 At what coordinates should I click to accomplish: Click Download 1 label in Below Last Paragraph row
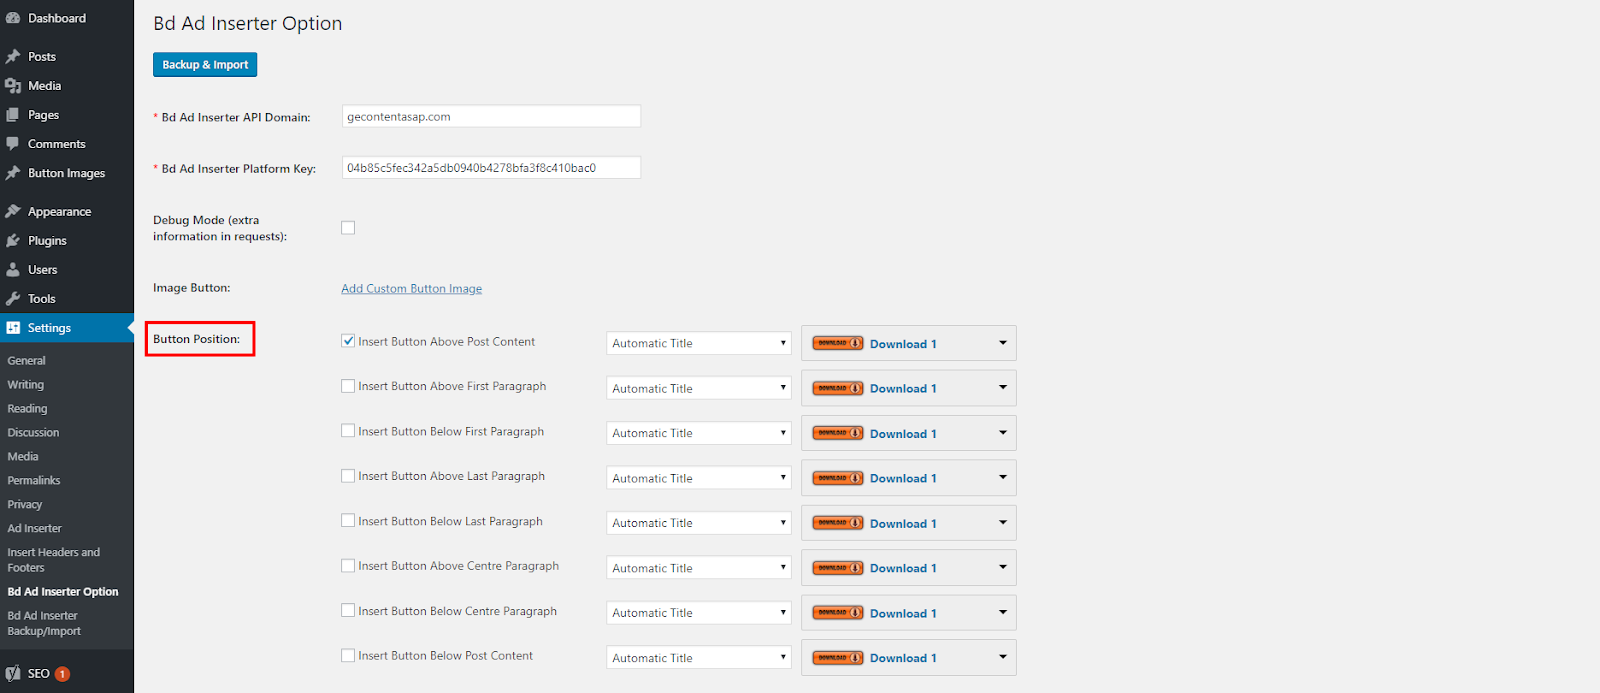click(x=903, y=524)
